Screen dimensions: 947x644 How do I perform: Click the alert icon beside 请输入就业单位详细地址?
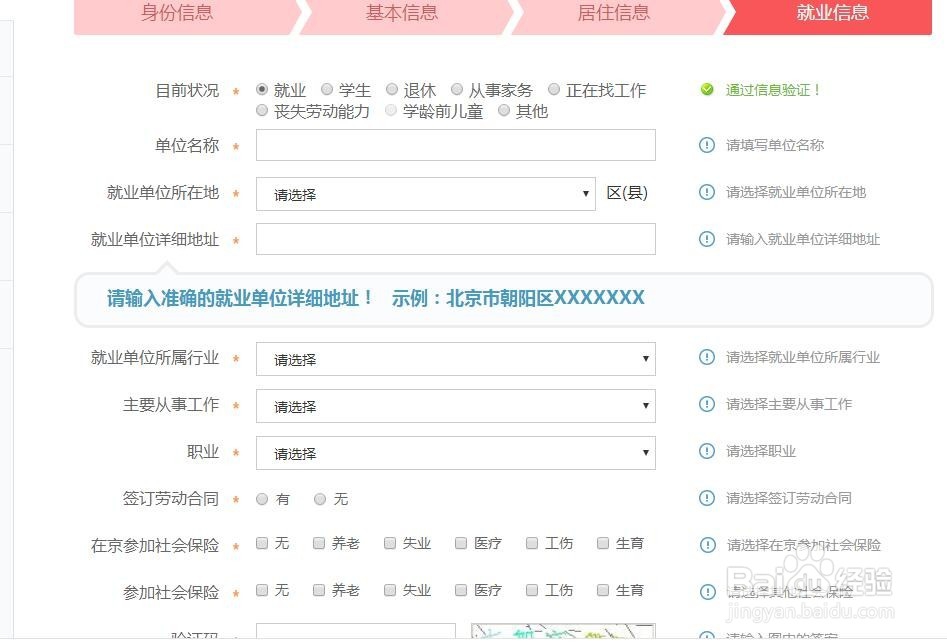tap(708, 239)
